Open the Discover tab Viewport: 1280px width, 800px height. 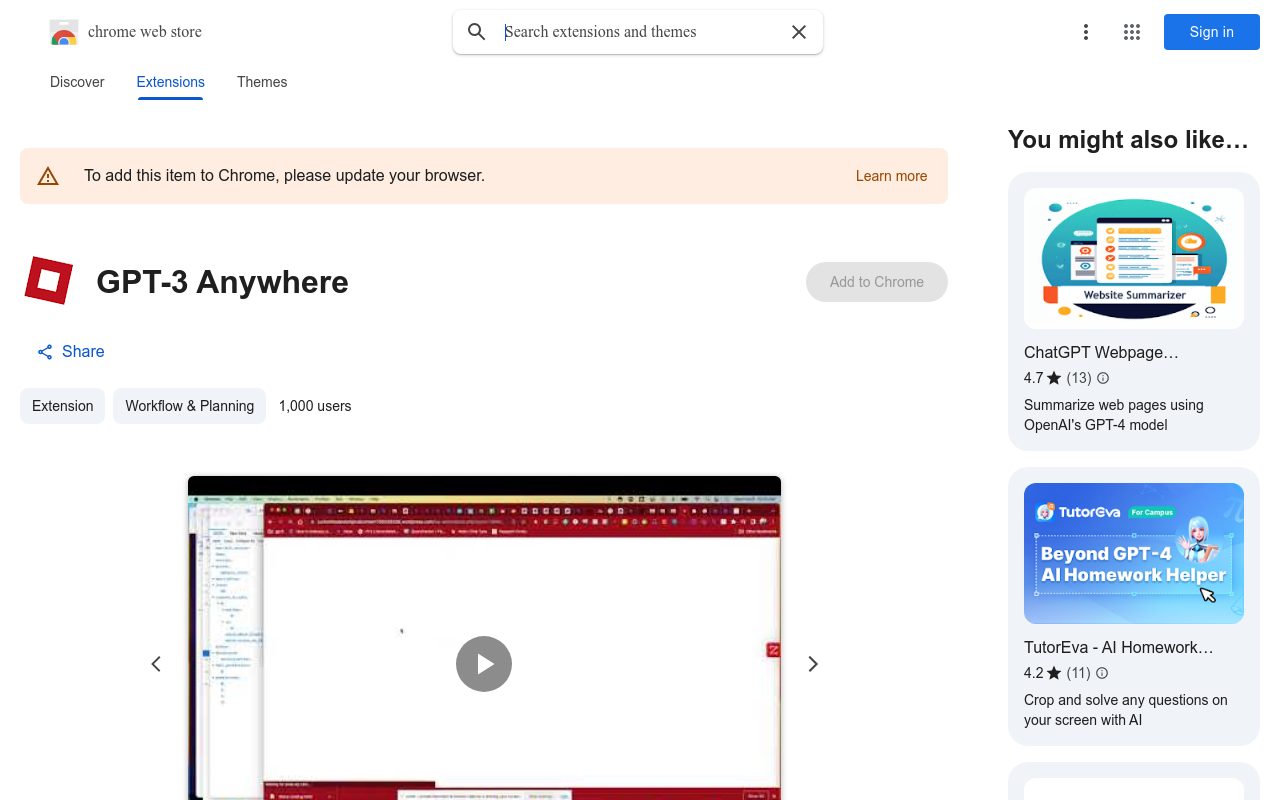tap(77, 82)
